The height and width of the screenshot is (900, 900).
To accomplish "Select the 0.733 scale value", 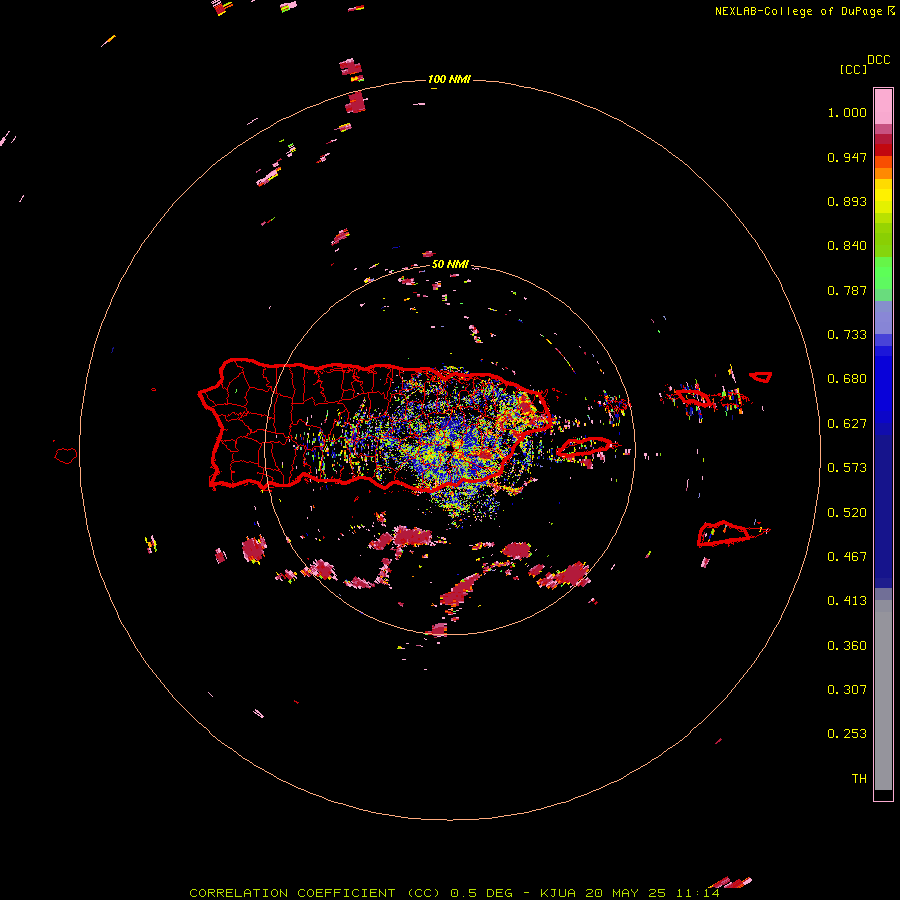I will 847,335.
